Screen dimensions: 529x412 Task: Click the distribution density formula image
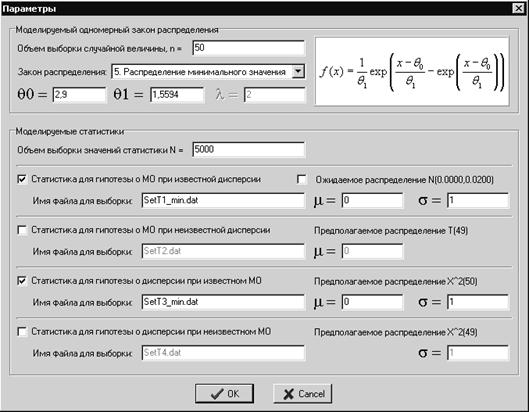[x=412, y=72]
